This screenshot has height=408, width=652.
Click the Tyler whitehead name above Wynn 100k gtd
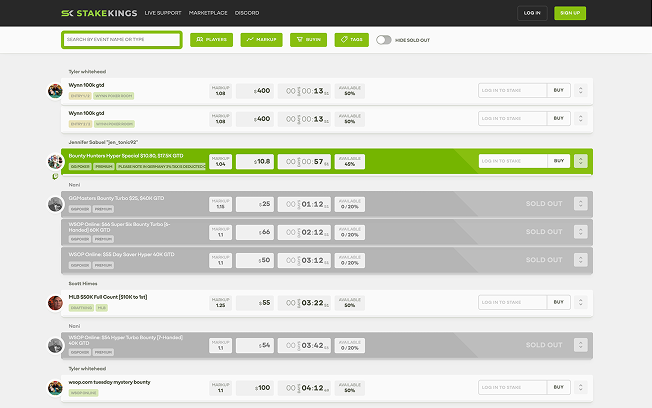coord(87,72)
